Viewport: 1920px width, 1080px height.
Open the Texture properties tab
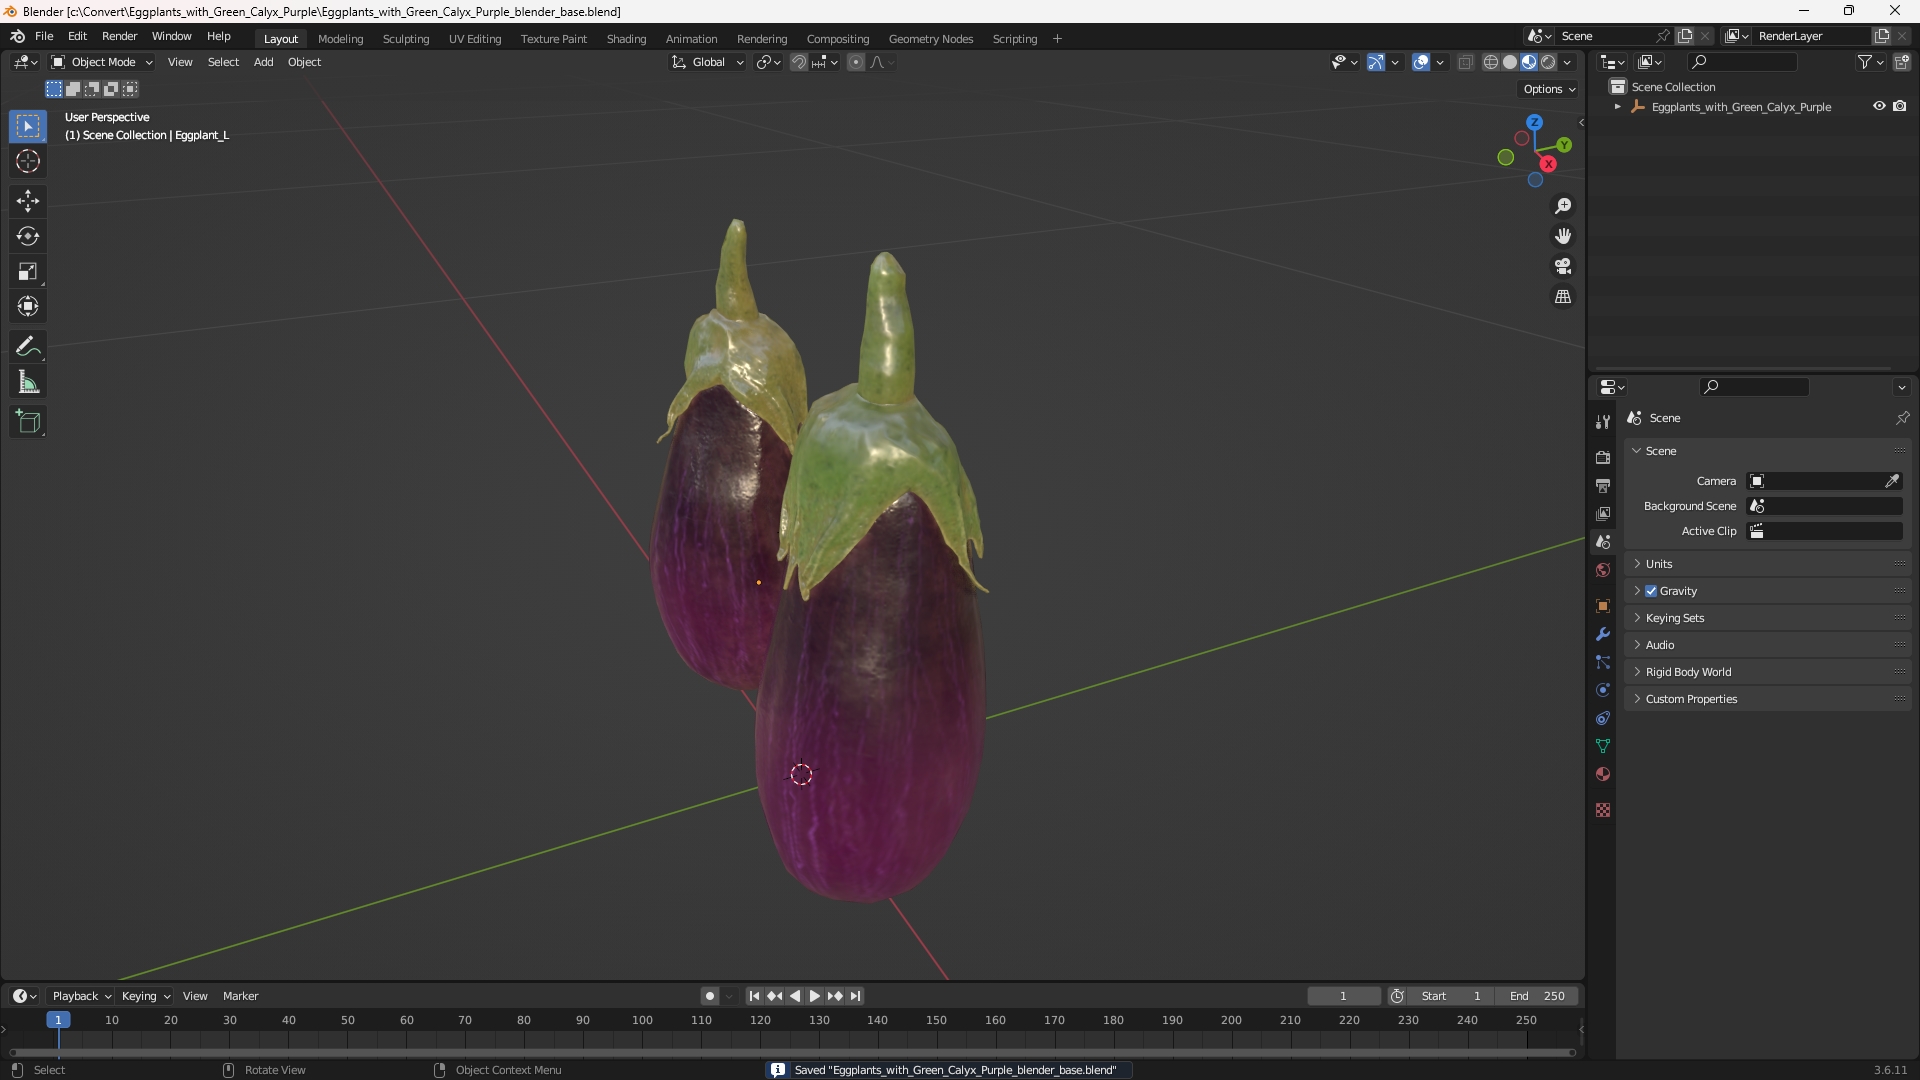coord(1603,810)
